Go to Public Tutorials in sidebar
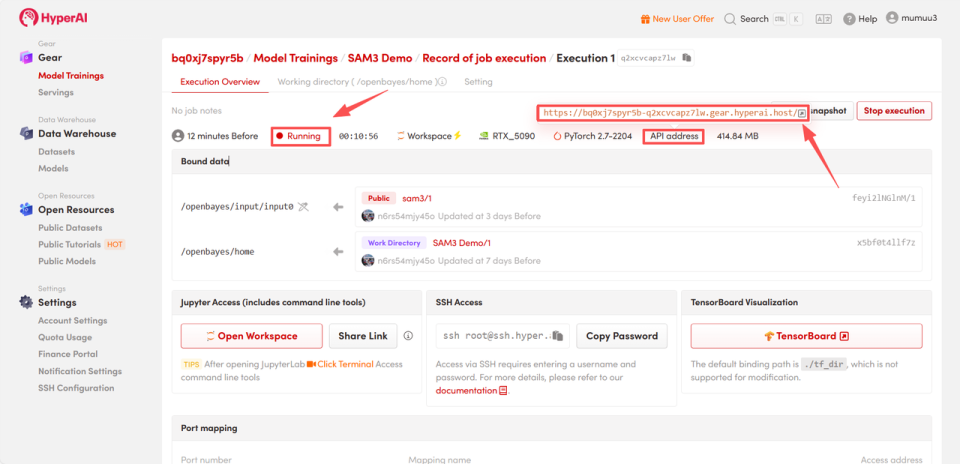This screenshot has height=464, width=960. coord(69,244)
